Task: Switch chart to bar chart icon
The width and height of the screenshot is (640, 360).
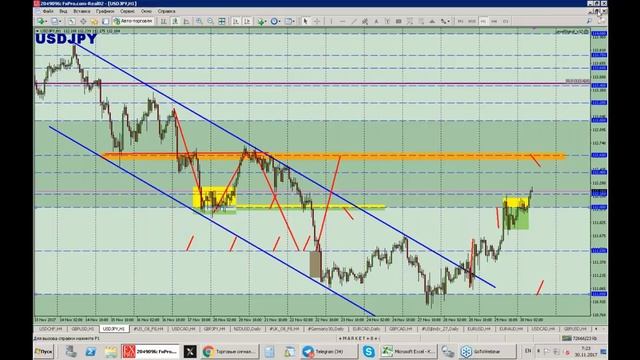Action: pyautogui.click(x=163, y=21)
